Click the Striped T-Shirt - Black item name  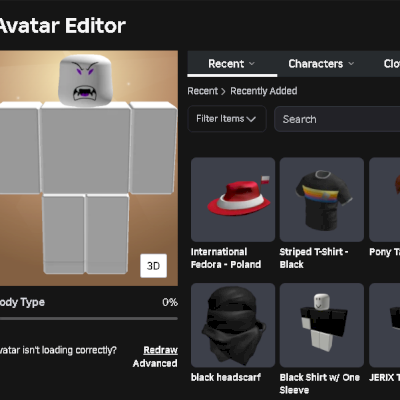(x=314, y=258)
